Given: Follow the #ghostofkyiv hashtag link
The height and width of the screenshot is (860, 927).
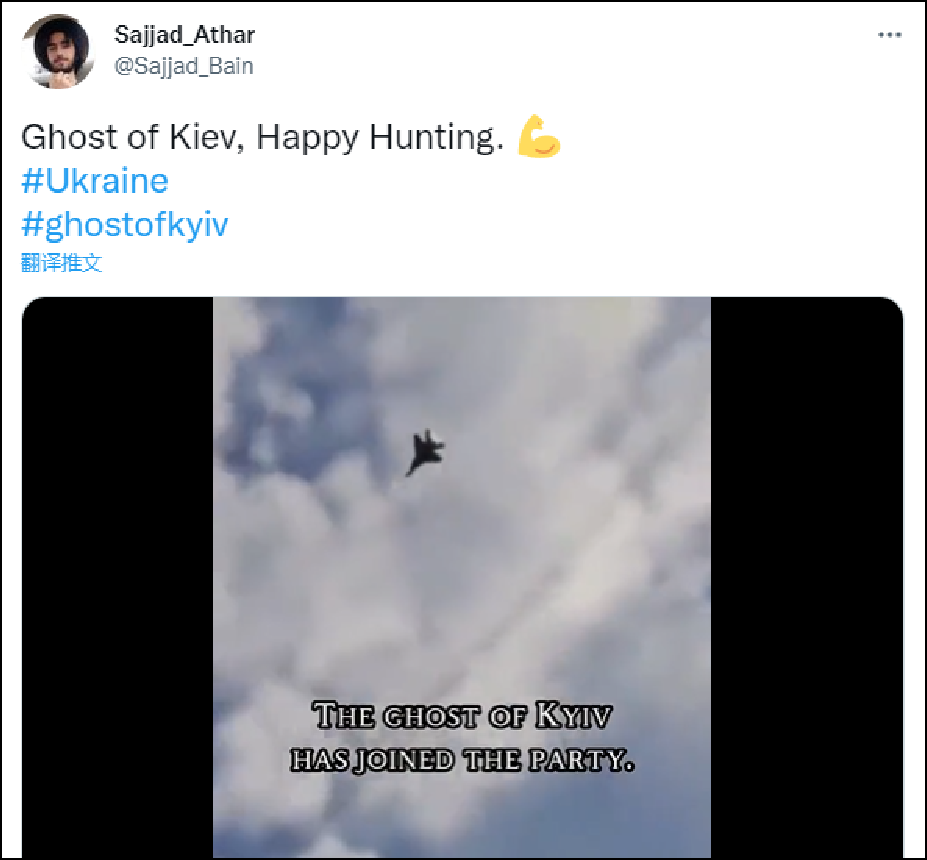Looking at the screenshot, I should (124, 224).
